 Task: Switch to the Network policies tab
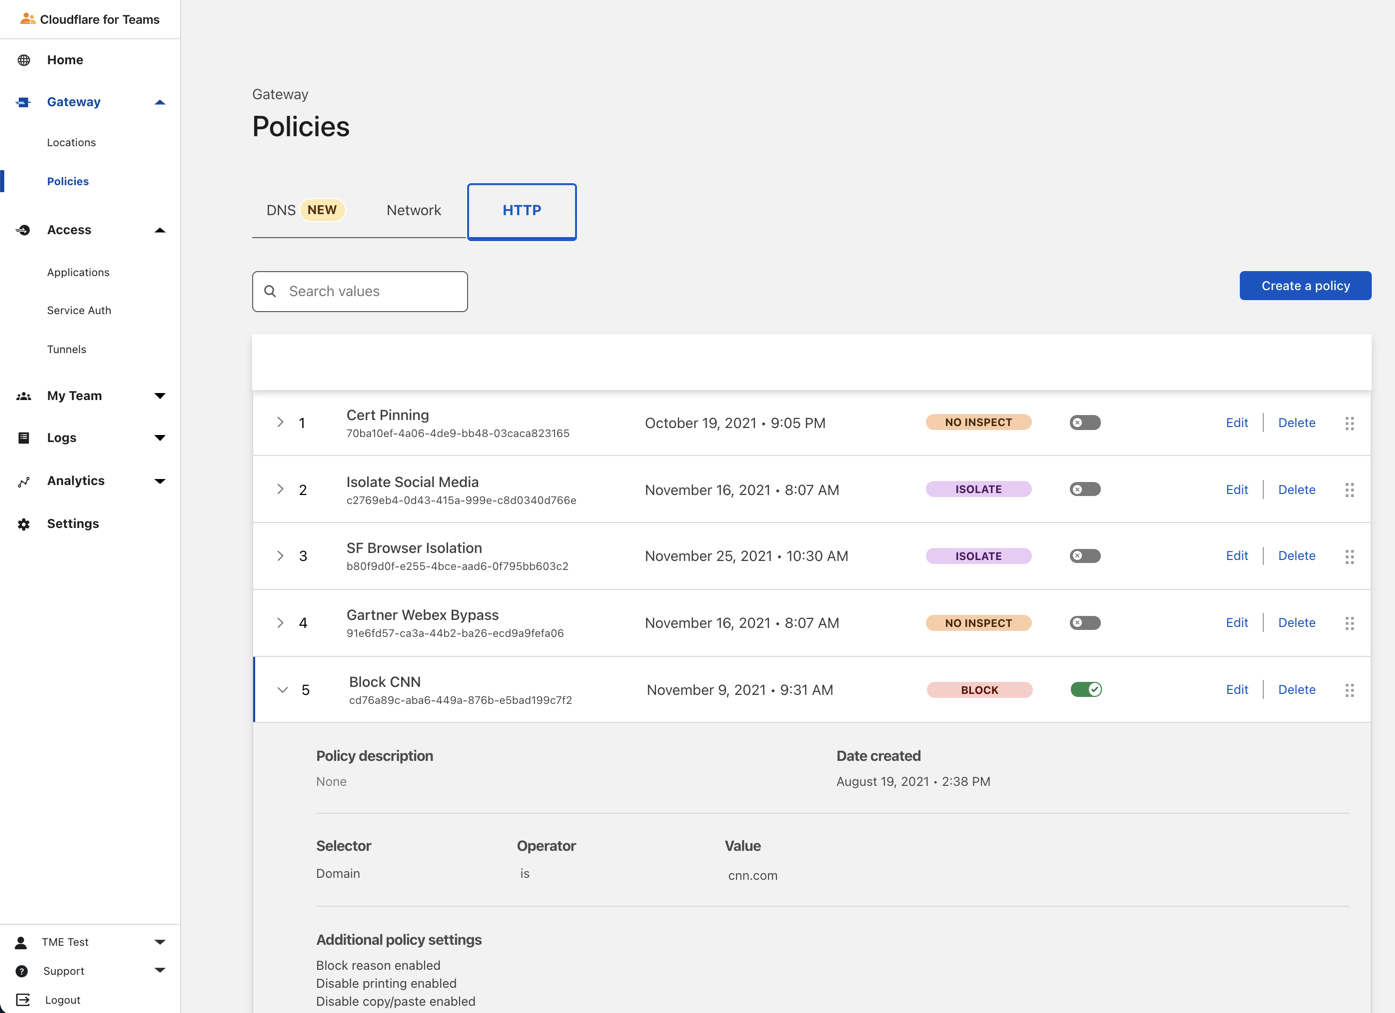414,210
